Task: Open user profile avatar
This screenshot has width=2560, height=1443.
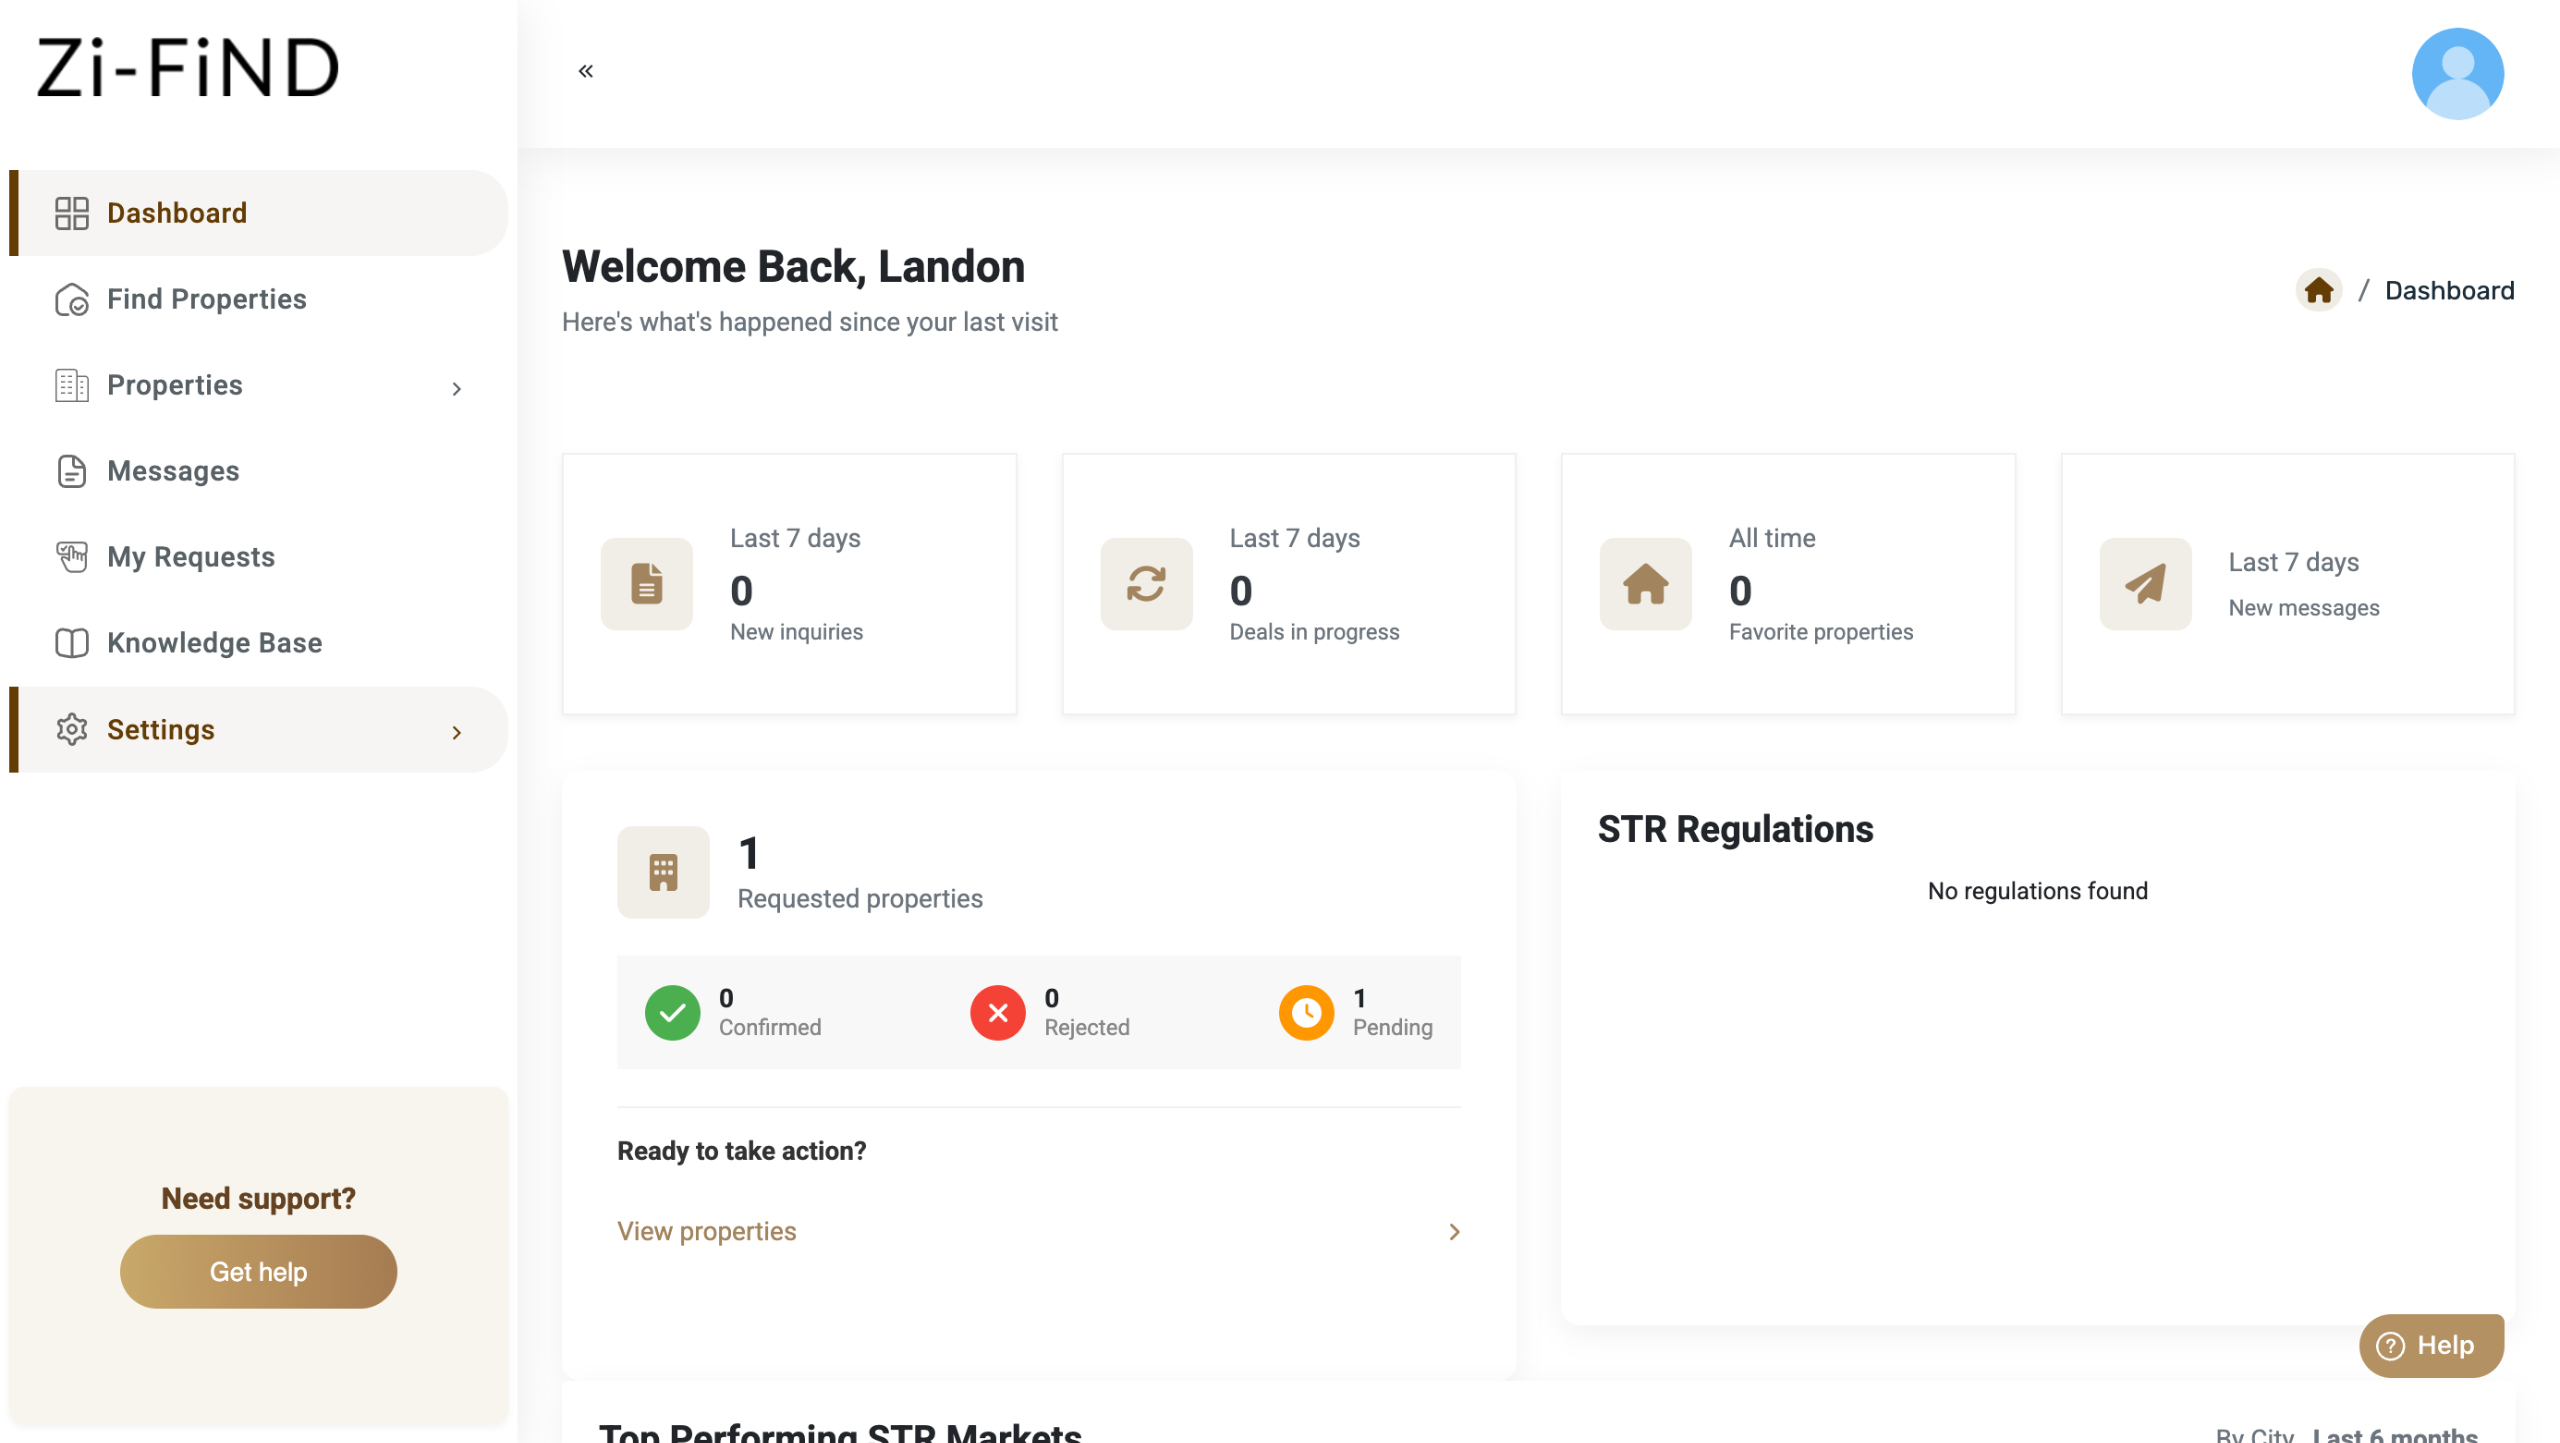Action: click(2457, 74)
